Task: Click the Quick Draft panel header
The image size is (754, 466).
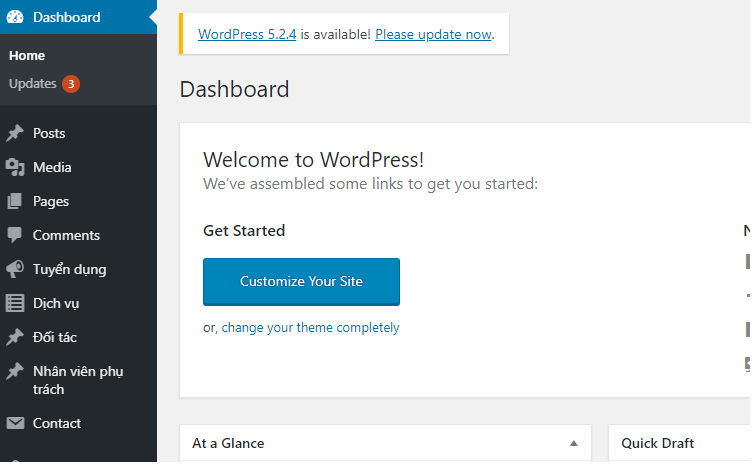Action: pos(657,443)
